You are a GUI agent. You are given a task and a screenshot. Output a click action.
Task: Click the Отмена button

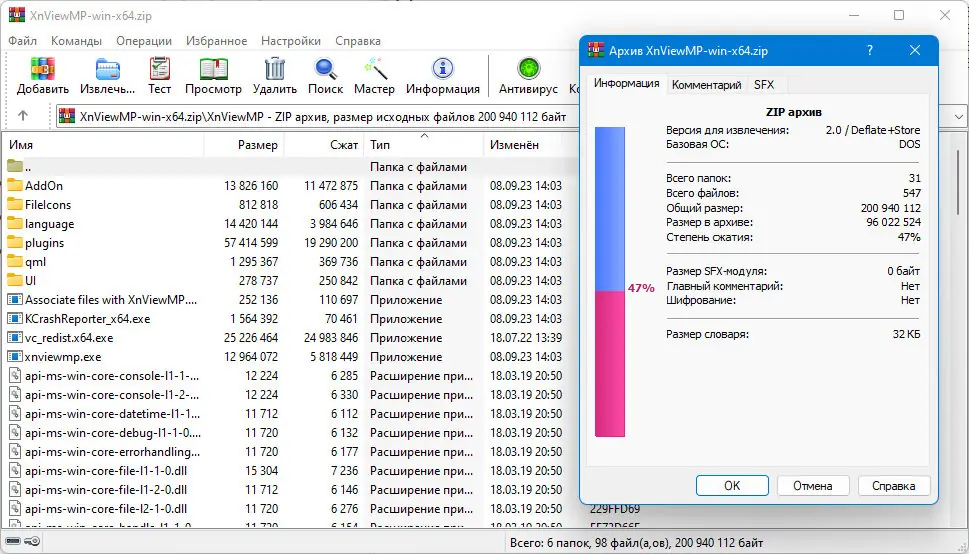click(x=813, y=485)
